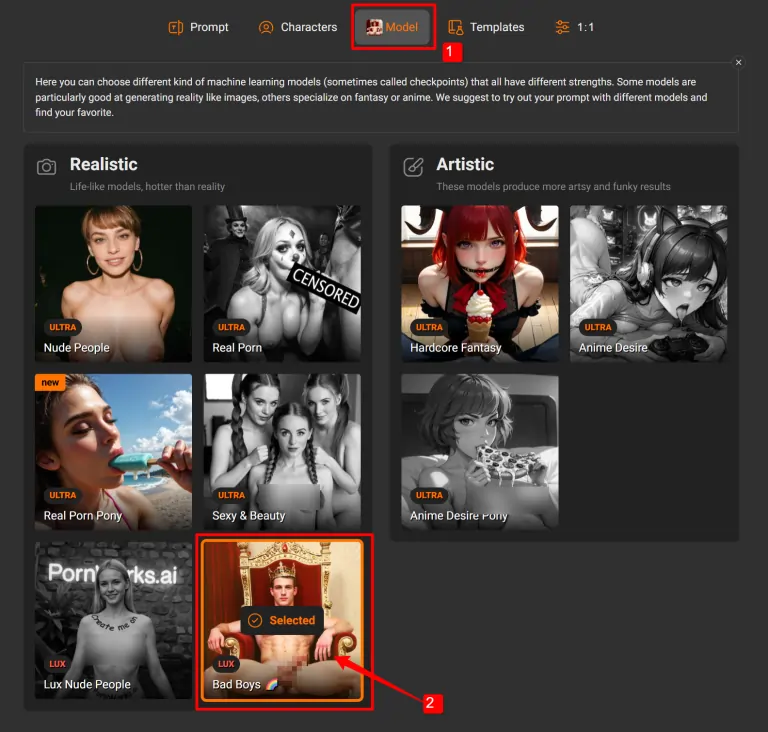Viewport: 768px width, 732px height.
Task: Click 'Life-like models, hotter than reality' subtitle
Action: point(147,186)
